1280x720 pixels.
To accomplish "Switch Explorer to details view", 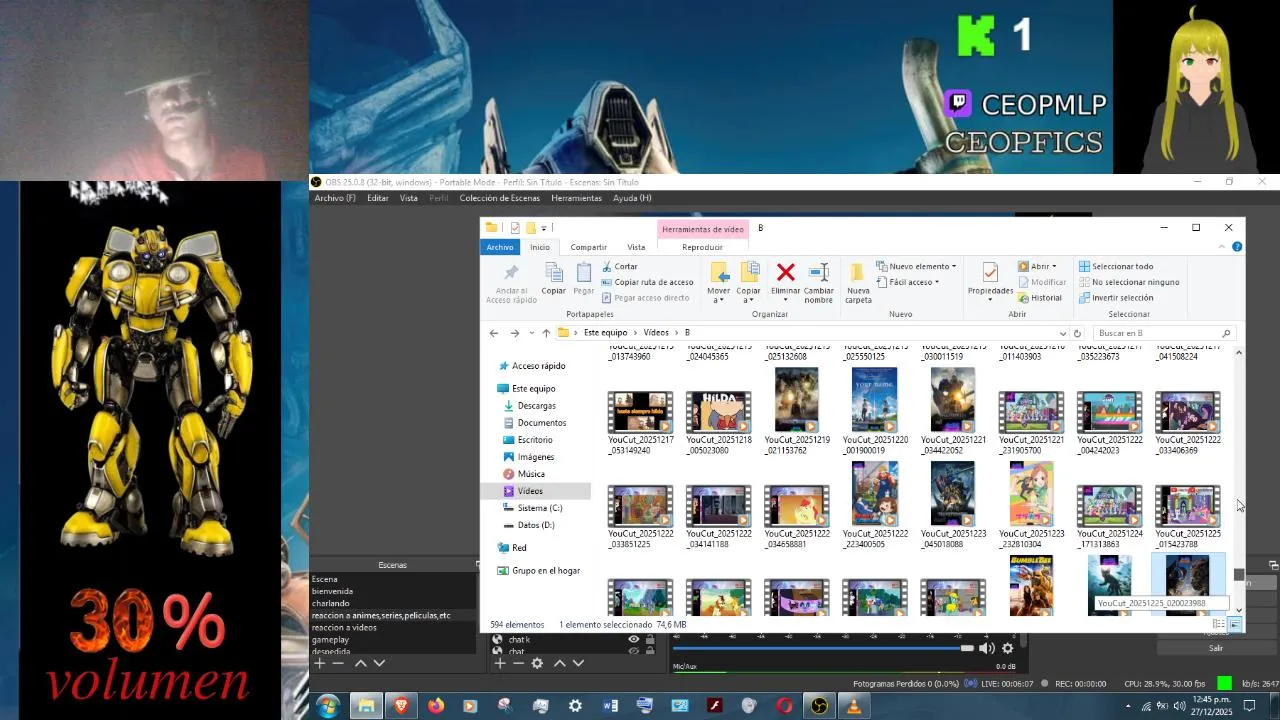I will point(1219,624).
